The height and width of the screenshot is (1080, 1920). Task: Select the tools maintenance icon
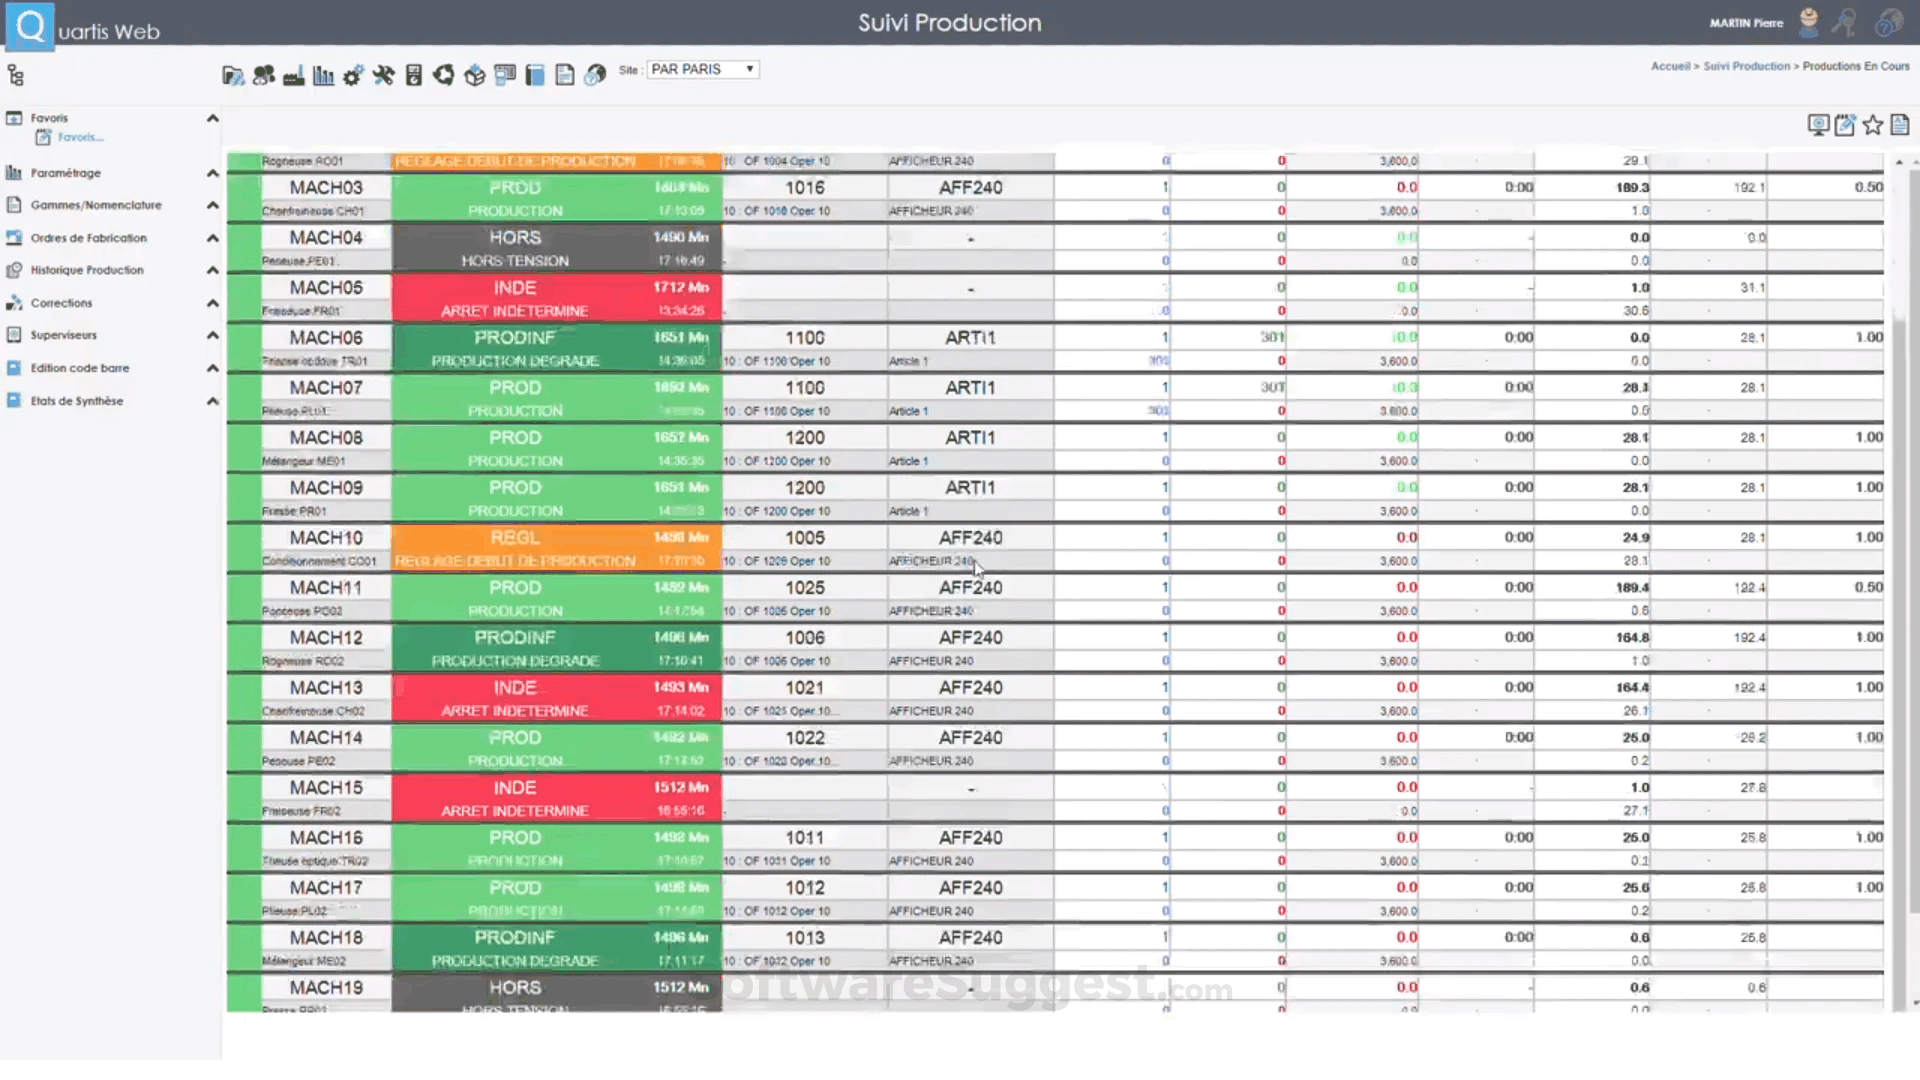tap(384, 74)
